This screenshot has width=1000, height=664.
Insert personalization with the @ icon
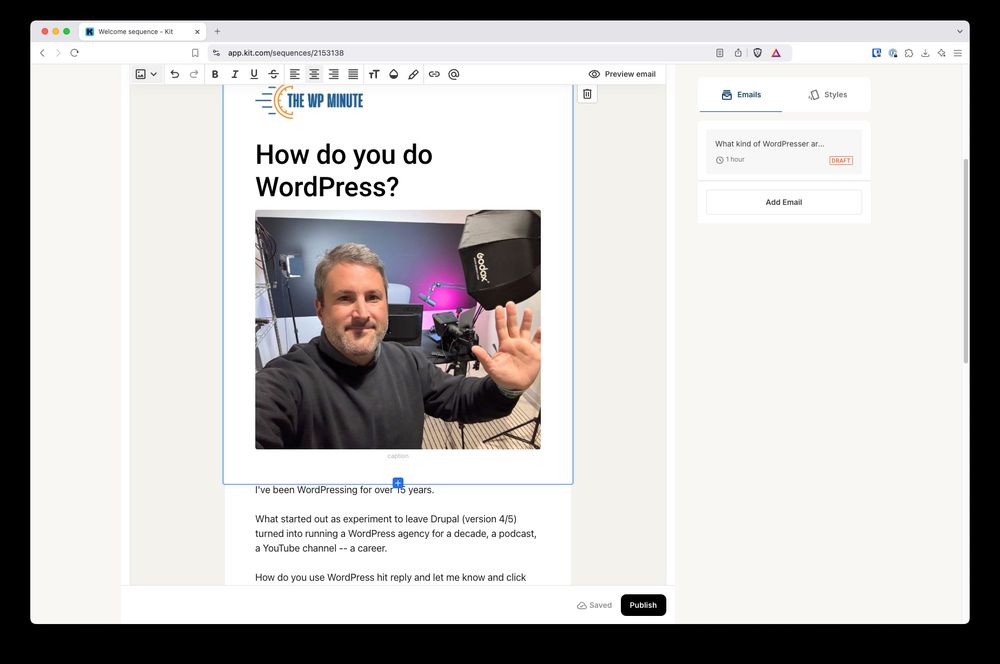tap(453, 74)
